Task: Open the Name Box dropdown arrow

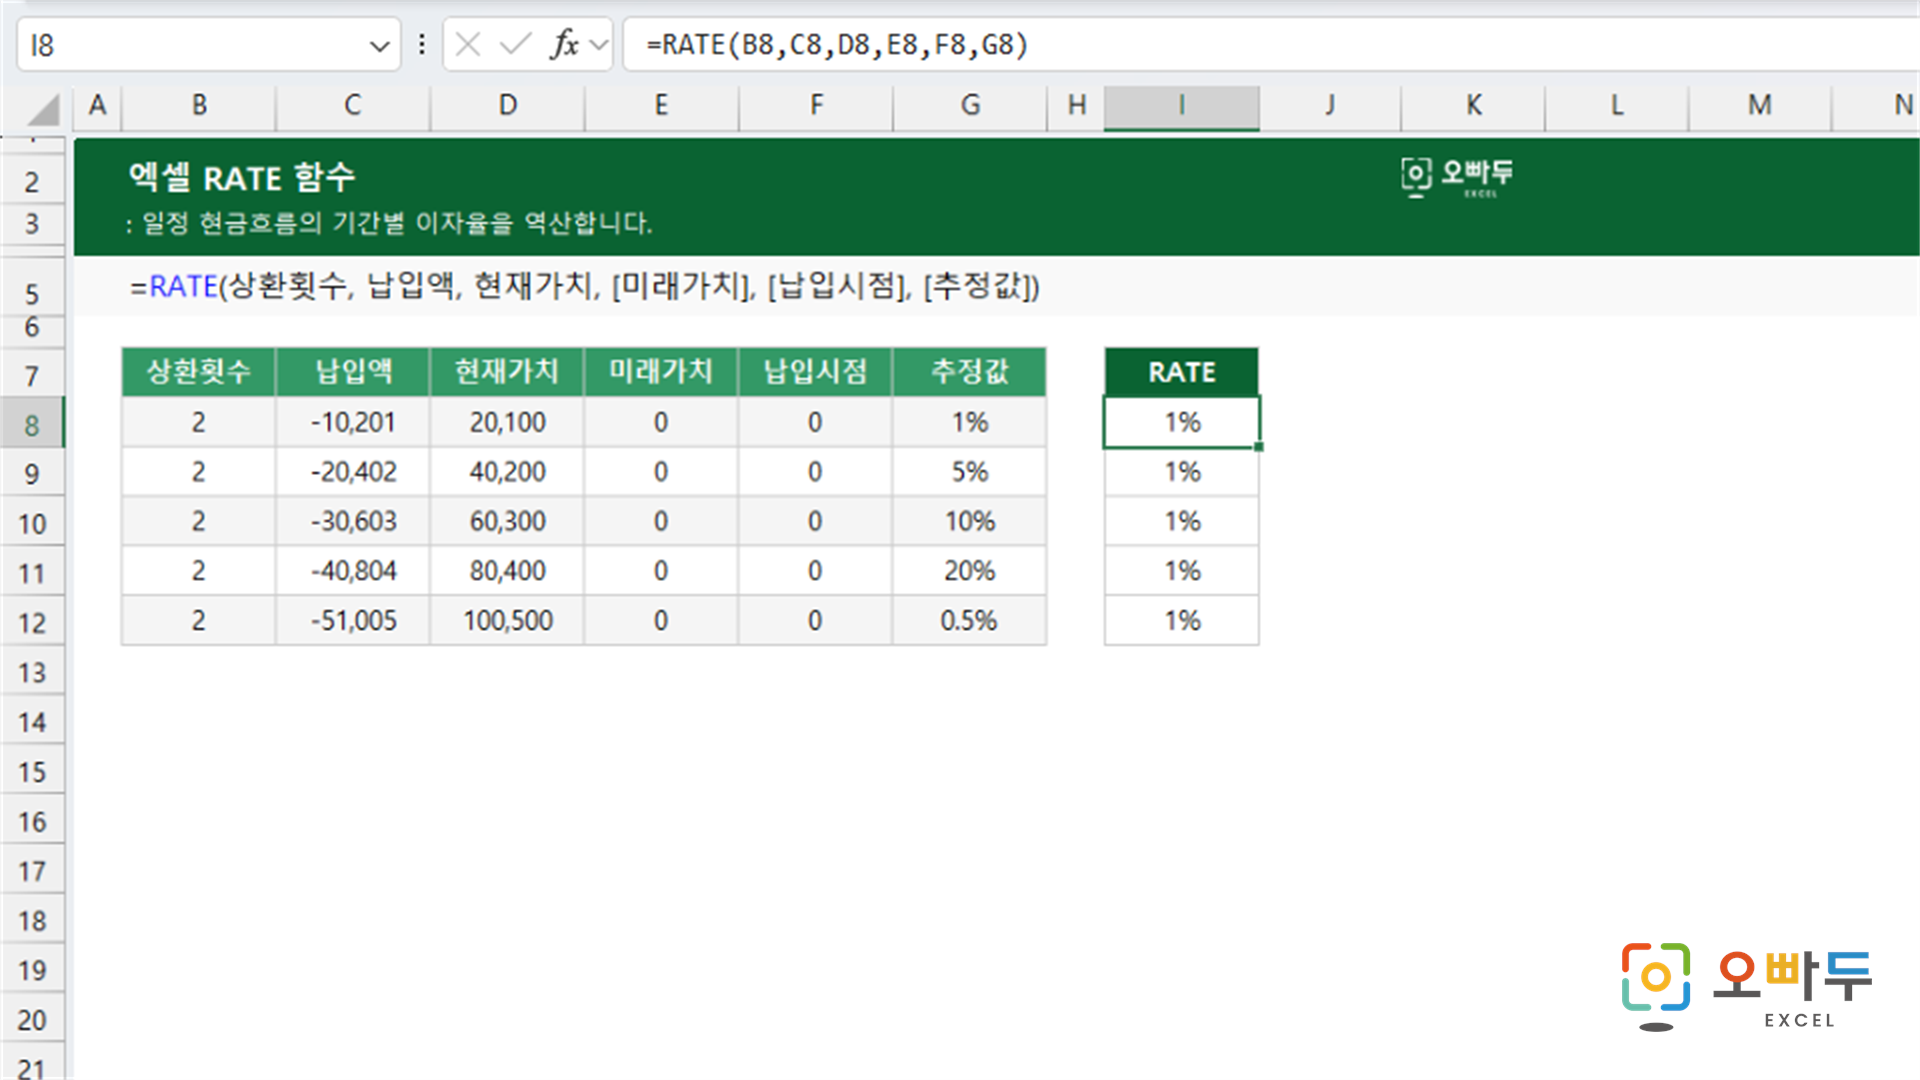Action: point(379,46)
